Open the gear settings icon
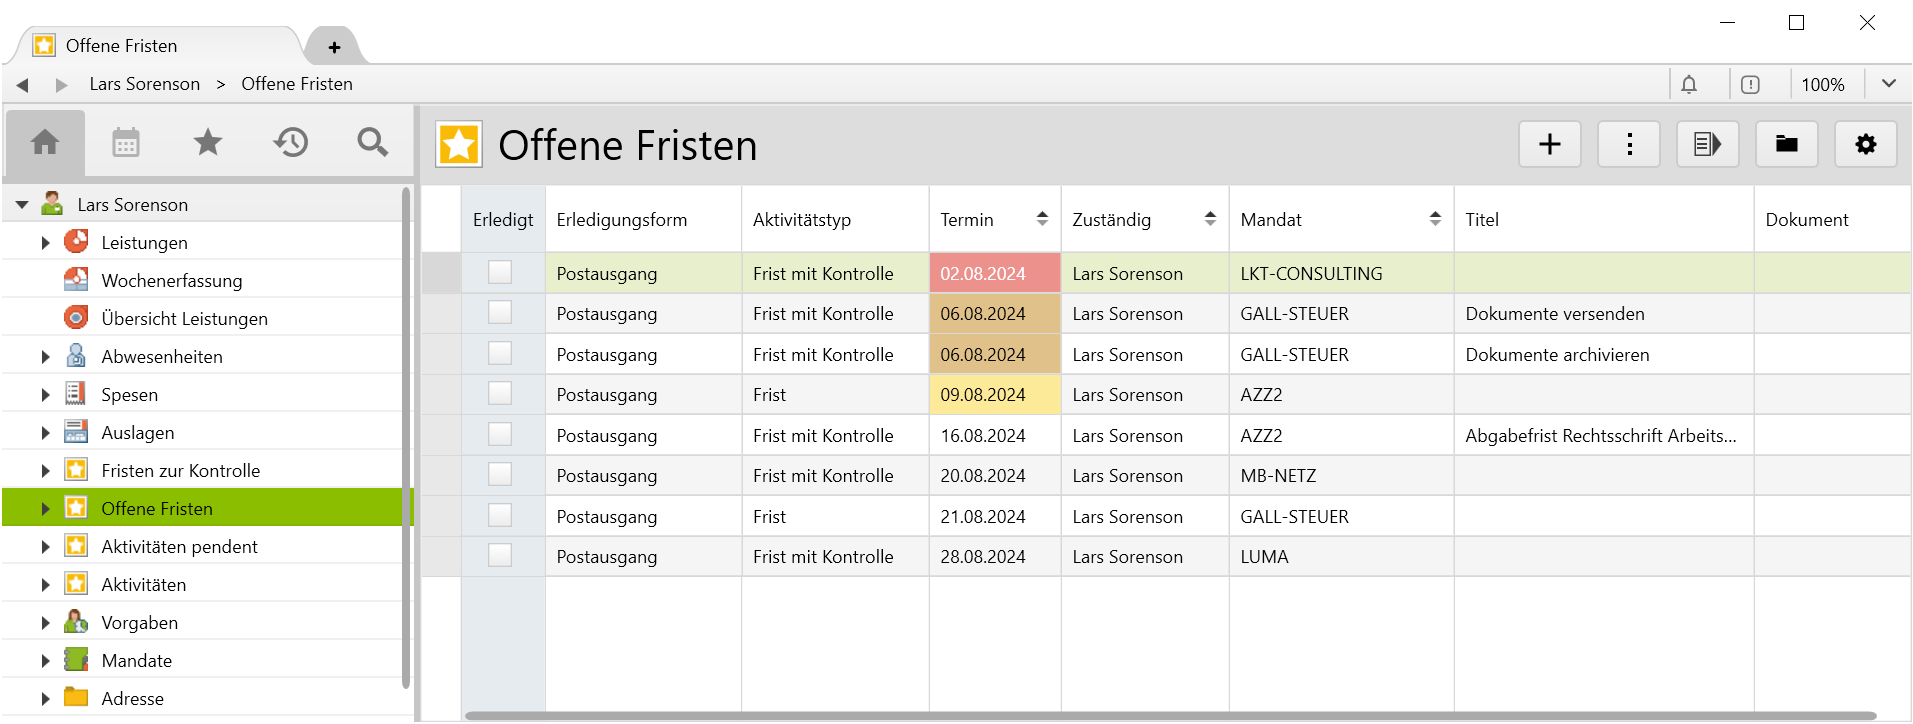 tap(1865, 145)
